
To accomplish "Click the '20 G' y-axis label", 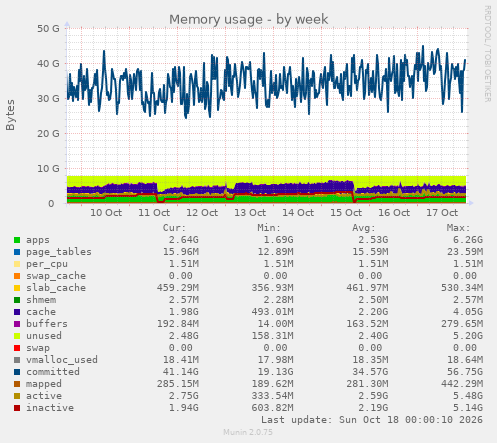I will click(48, 134).
